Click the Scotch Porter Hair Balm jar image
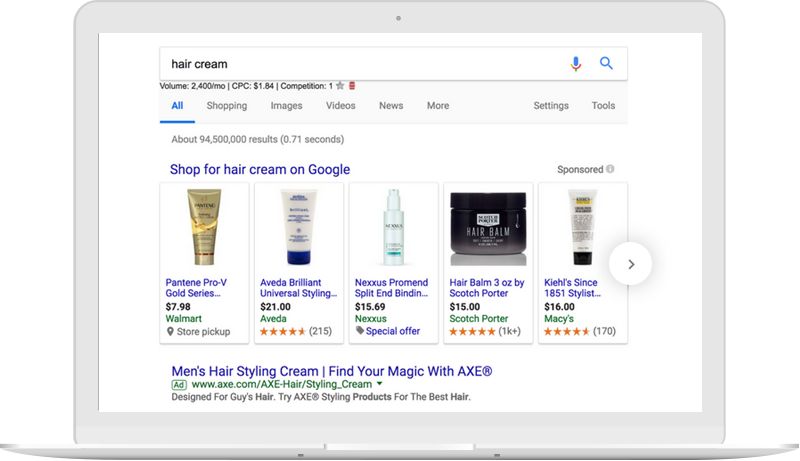 pyautogui.click(x=488, y=228)
